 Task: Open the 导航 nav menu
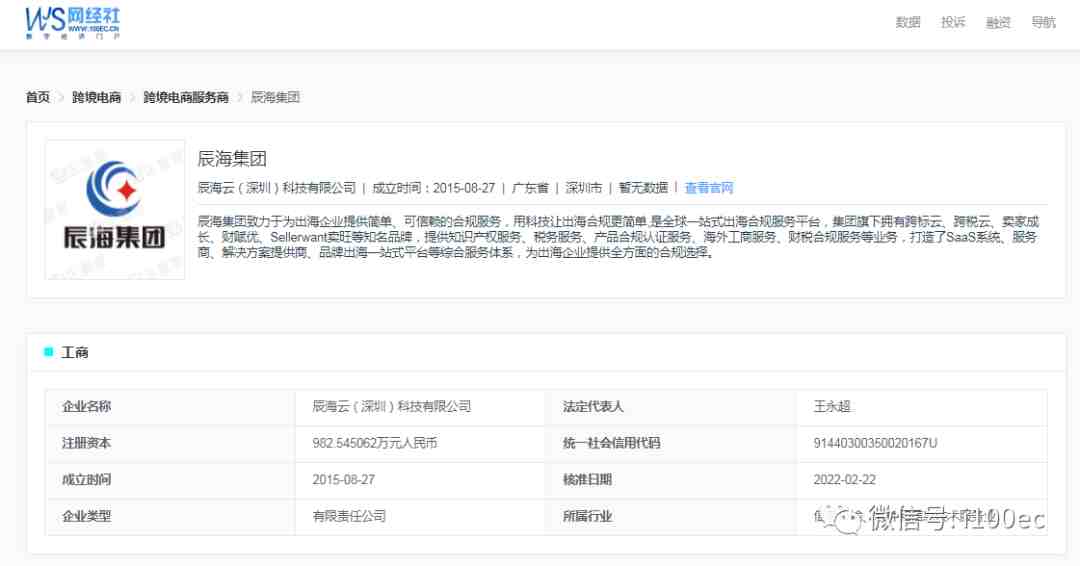pyautogui.click(x=1043, y=22)
